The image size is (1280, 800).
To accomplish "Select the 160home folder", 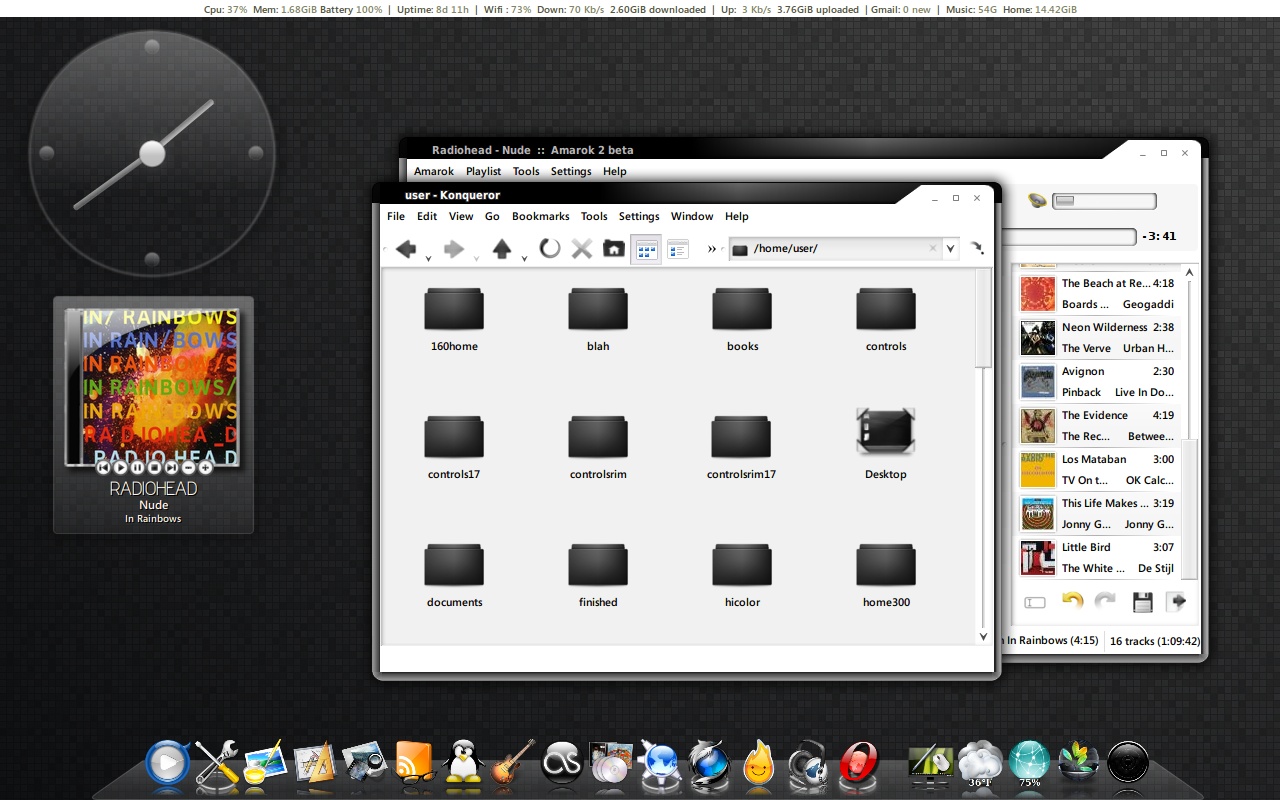I will pos(454,319).
